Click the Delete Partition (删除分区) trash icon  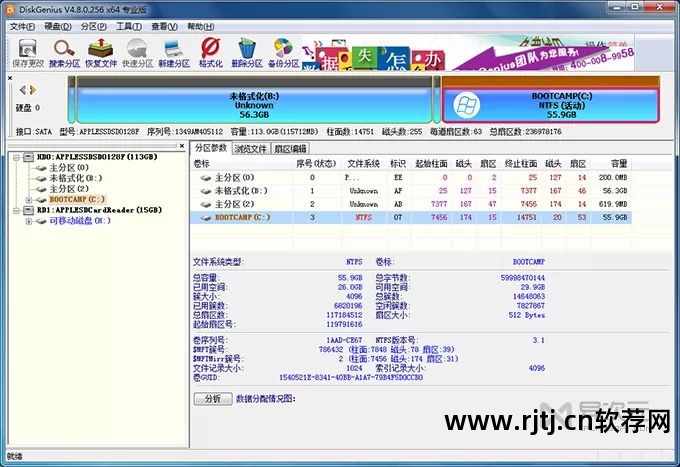point(247,52)
